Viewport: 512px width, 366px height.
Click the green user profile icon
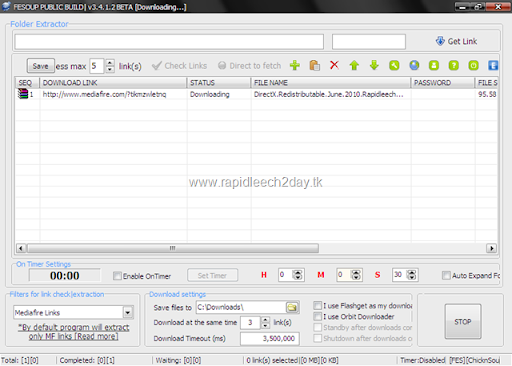(434, 65)
